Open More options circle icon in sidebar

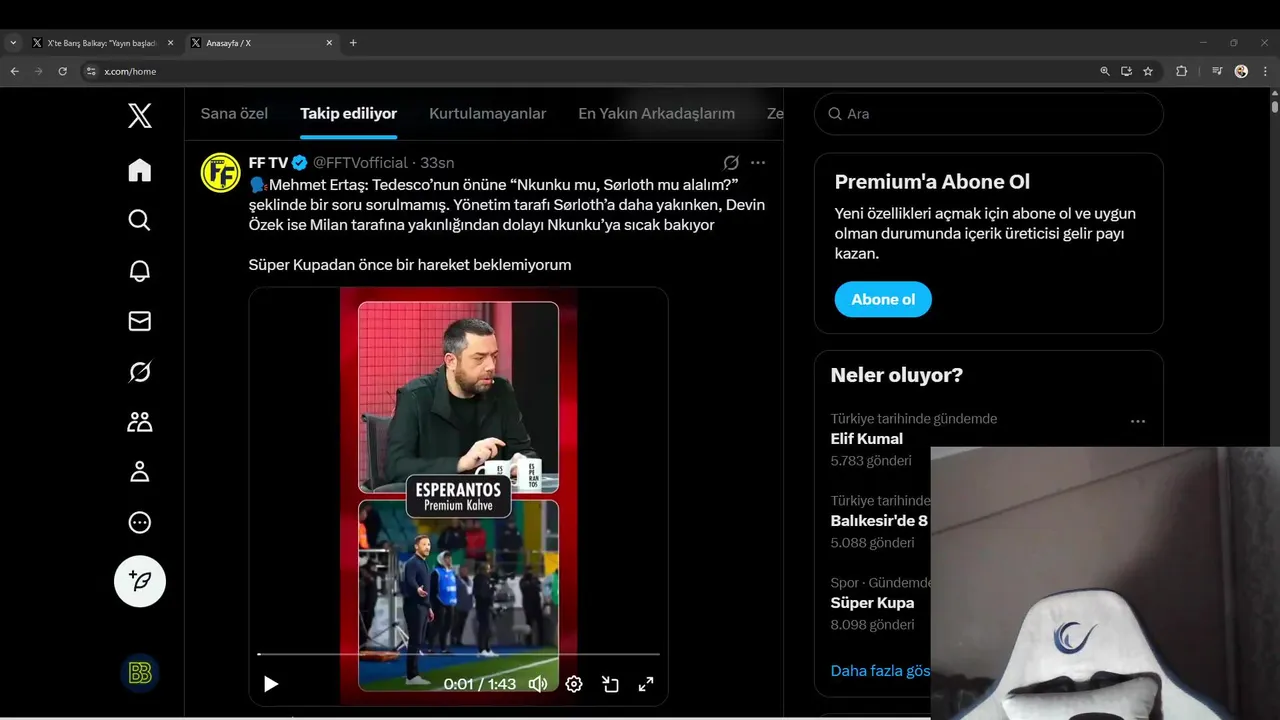pyautogui.click(x=140, y=522)
